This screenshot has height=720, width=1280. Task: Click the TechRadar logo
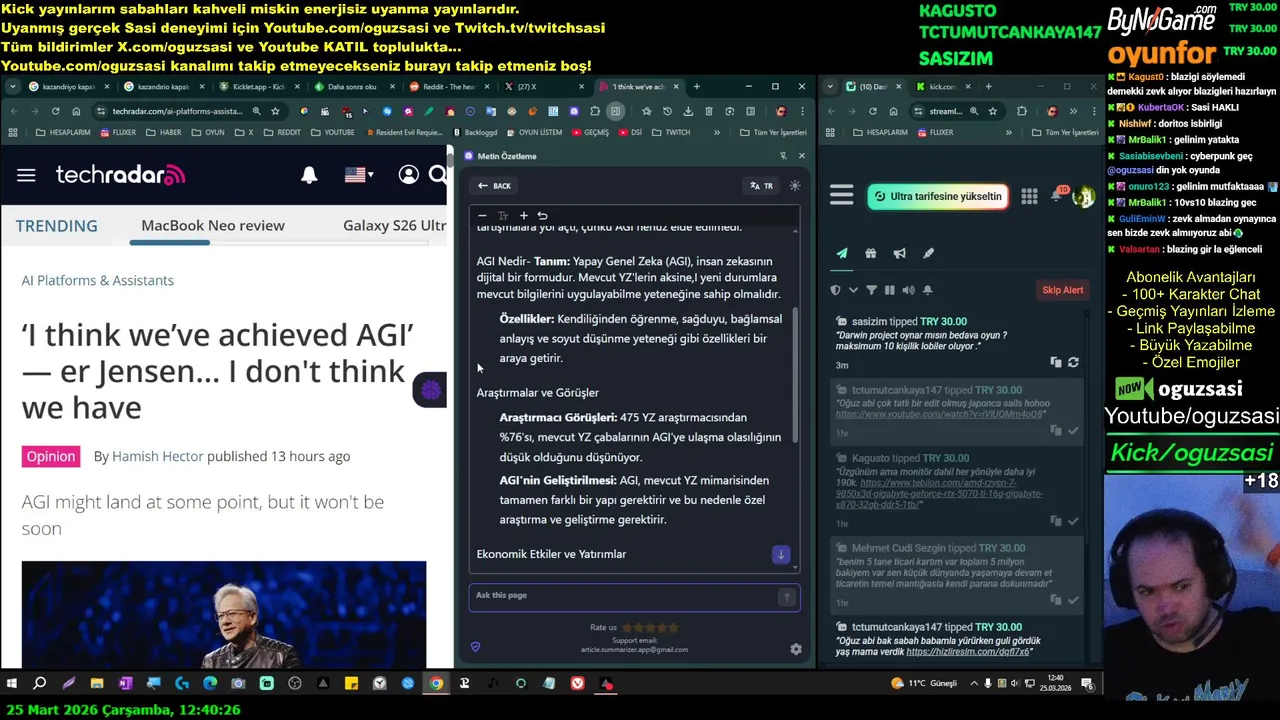[120, 175]
